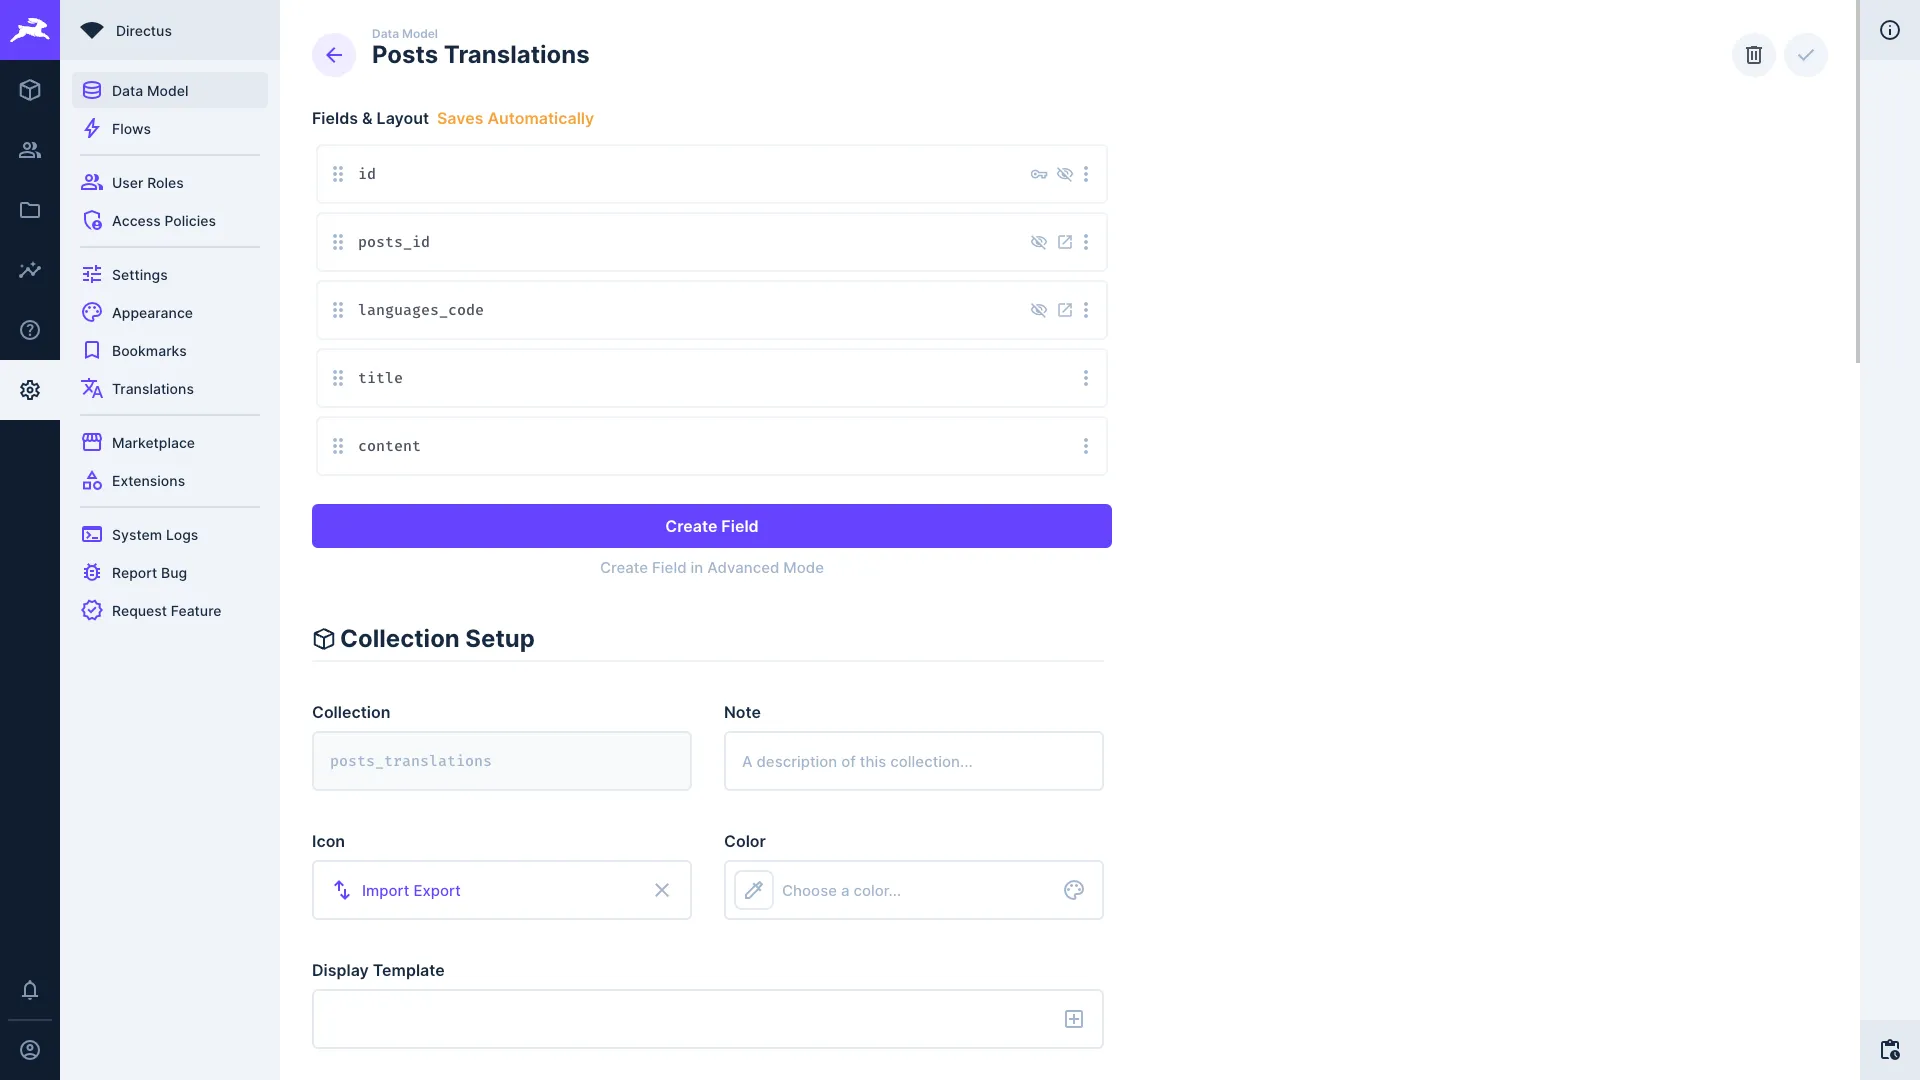
Task: Open the color palette picker for the collection
Action: point(1073,890)
